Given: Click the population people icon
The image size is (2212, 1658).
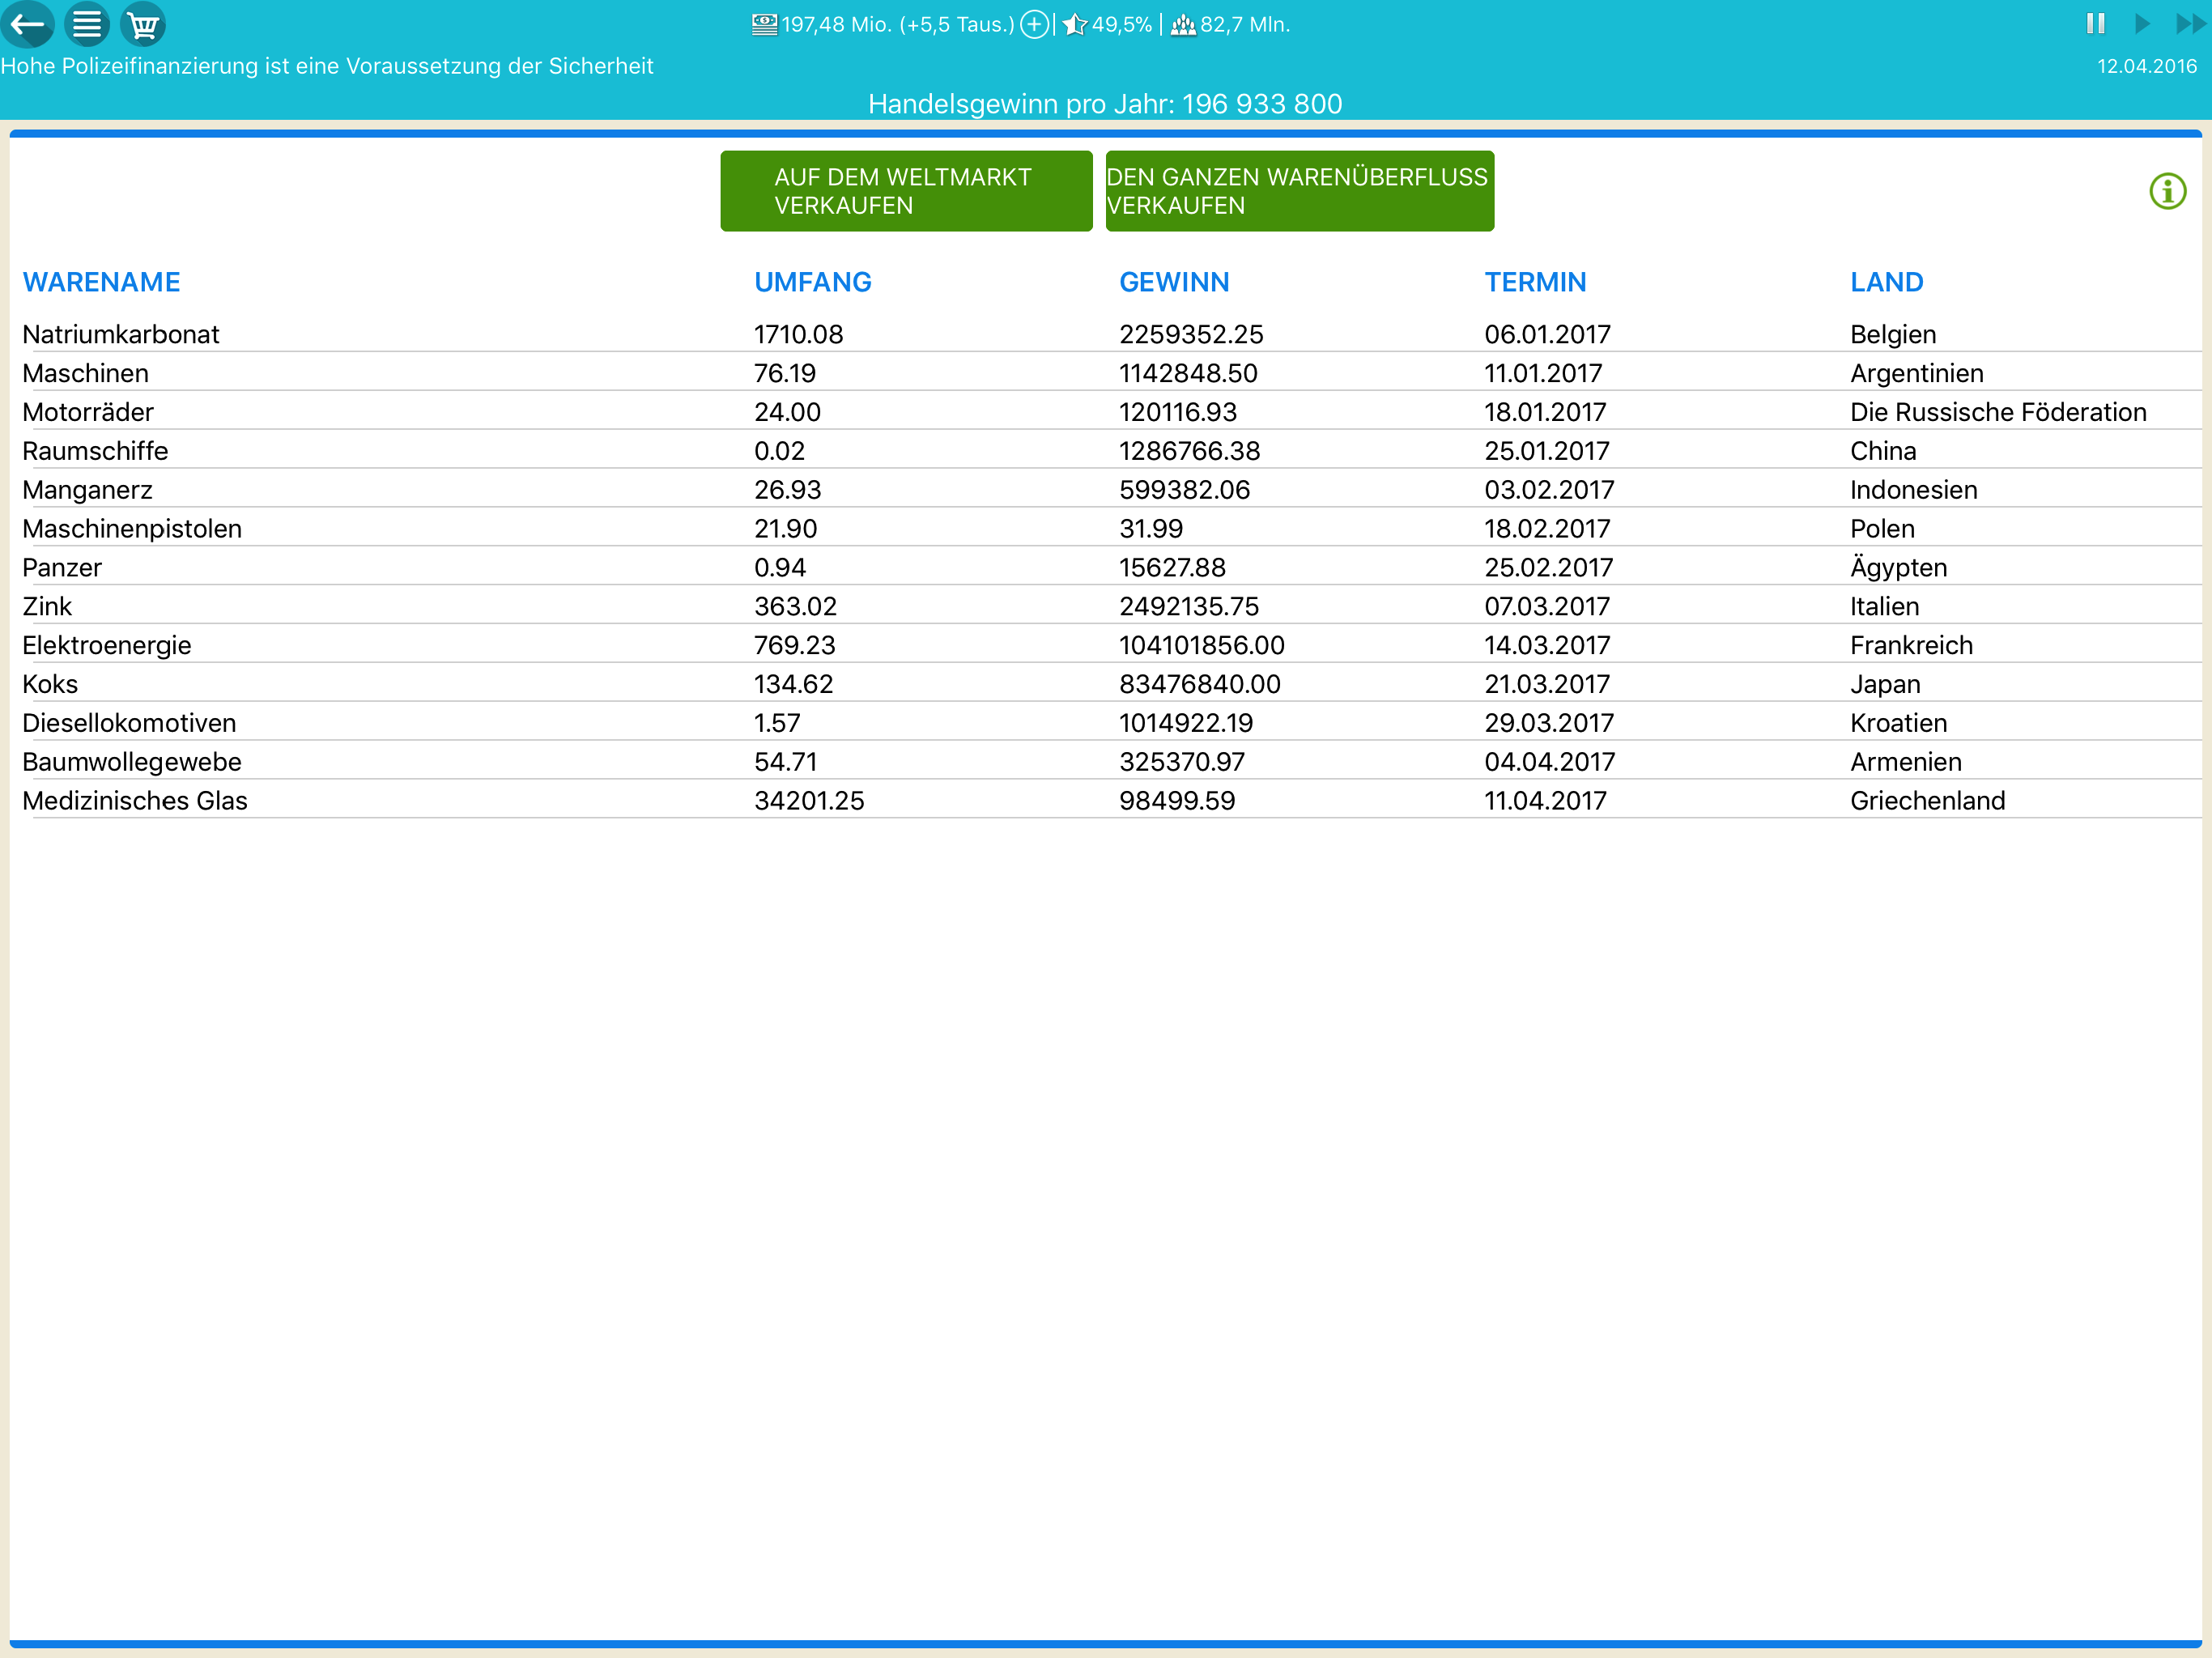Looking at the screenshot, I should coord(1183,24).
